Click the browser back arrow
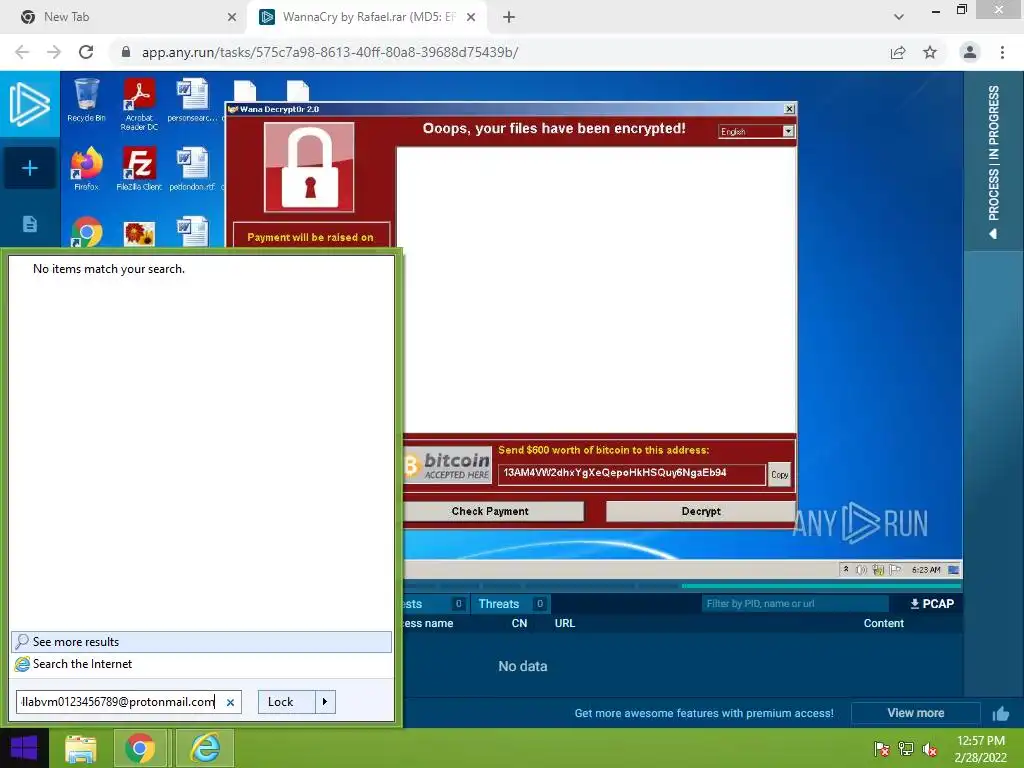This screenshot has width=1024, height=768. pyautogui.click(x=22, y=52)
